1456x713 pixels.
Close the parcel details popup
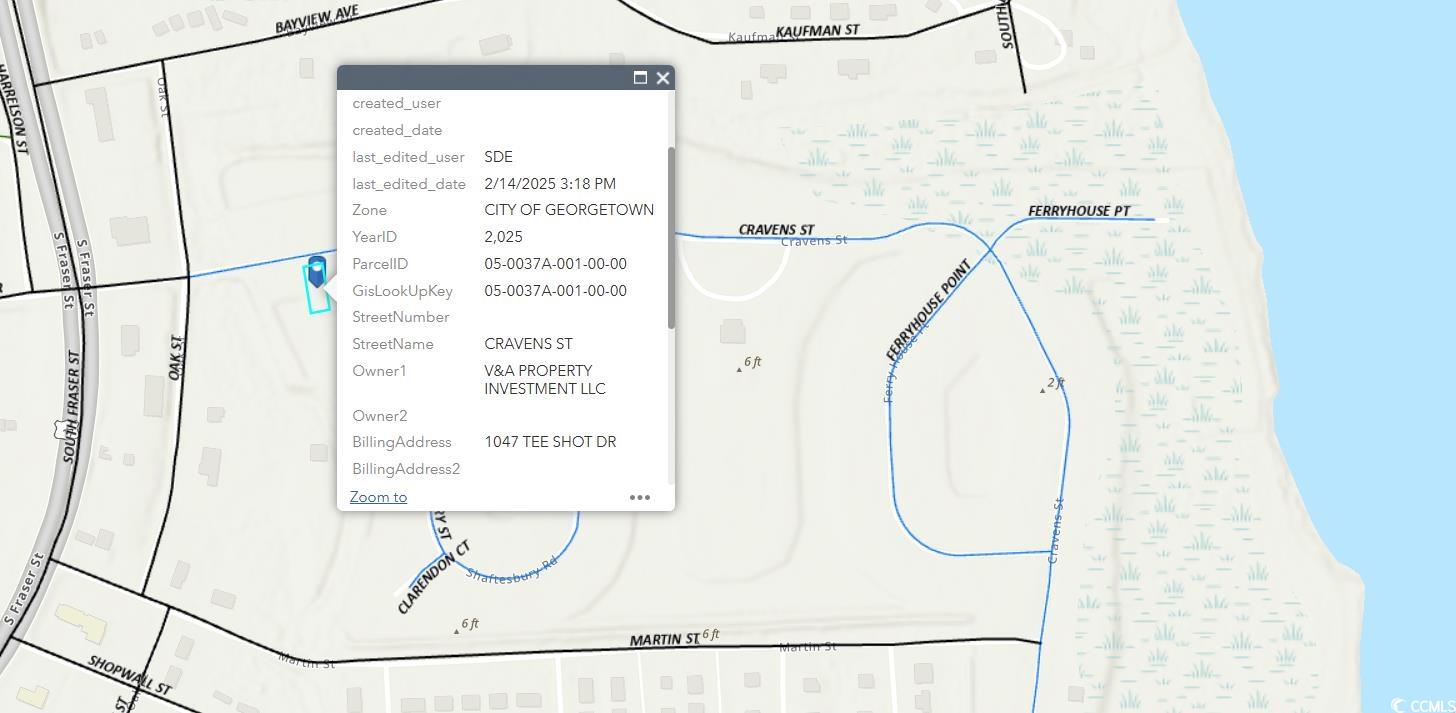[662, 78]
